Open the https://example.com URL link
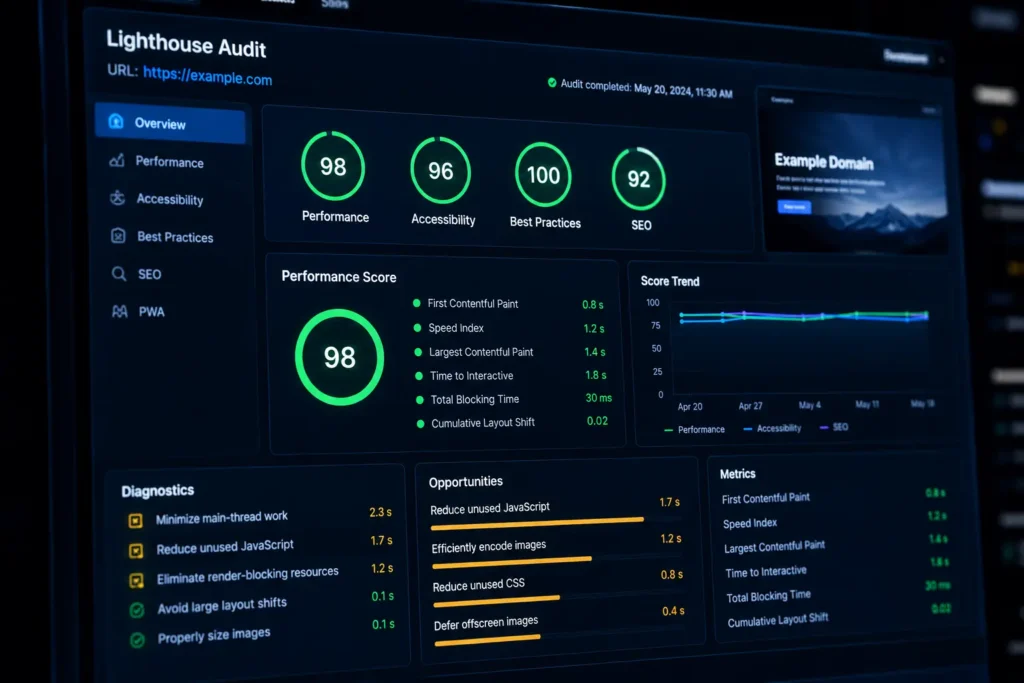 point(208,76)
